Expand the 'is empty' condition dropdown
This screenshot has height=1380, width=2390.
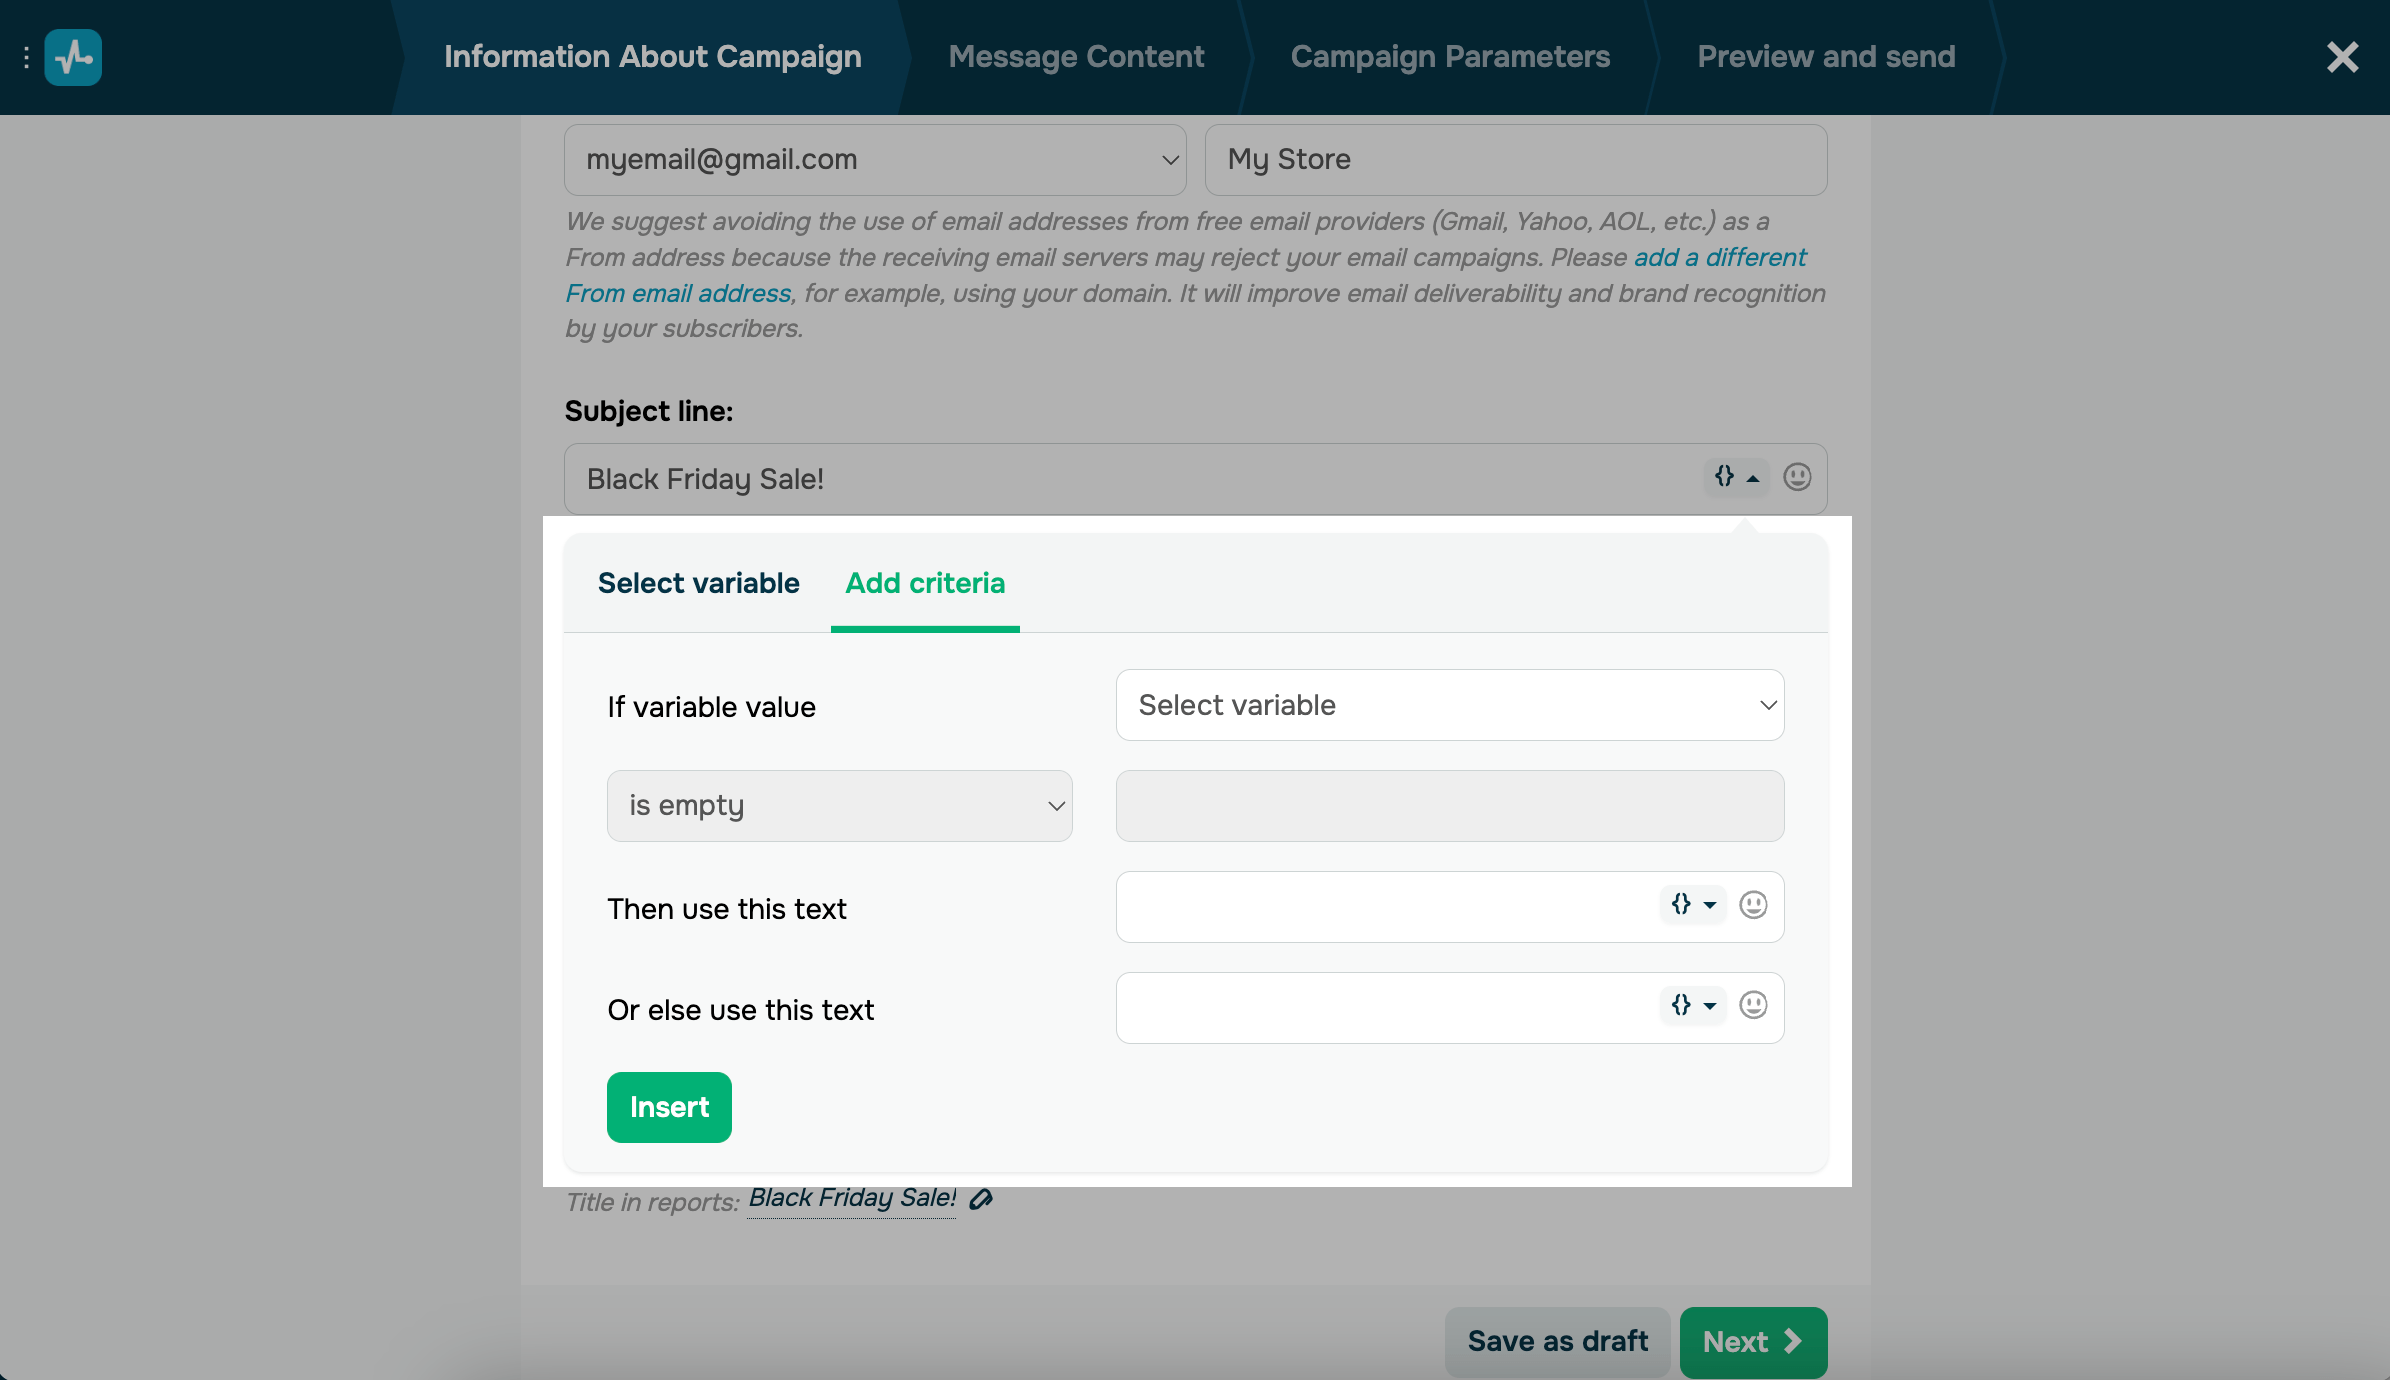(x=839, y=806)
